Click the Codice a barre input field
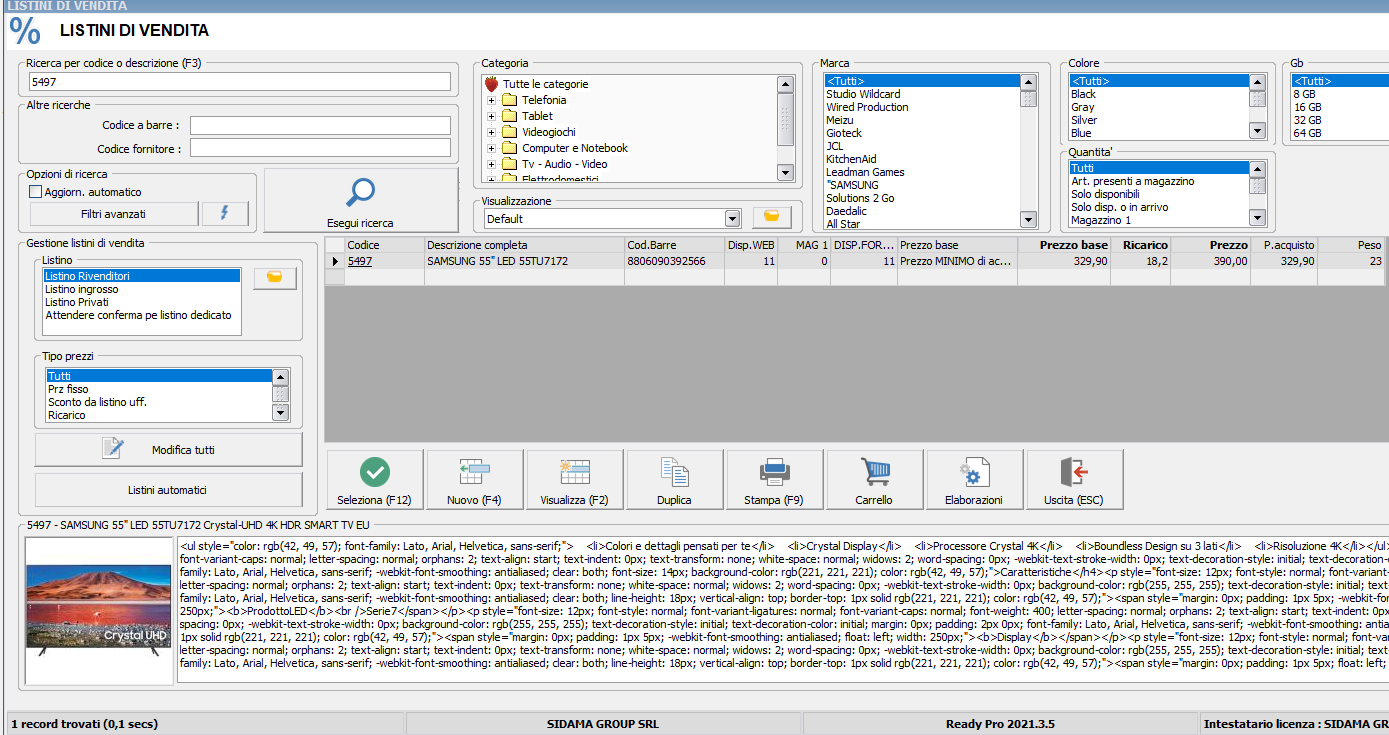 tap(321, 125)
